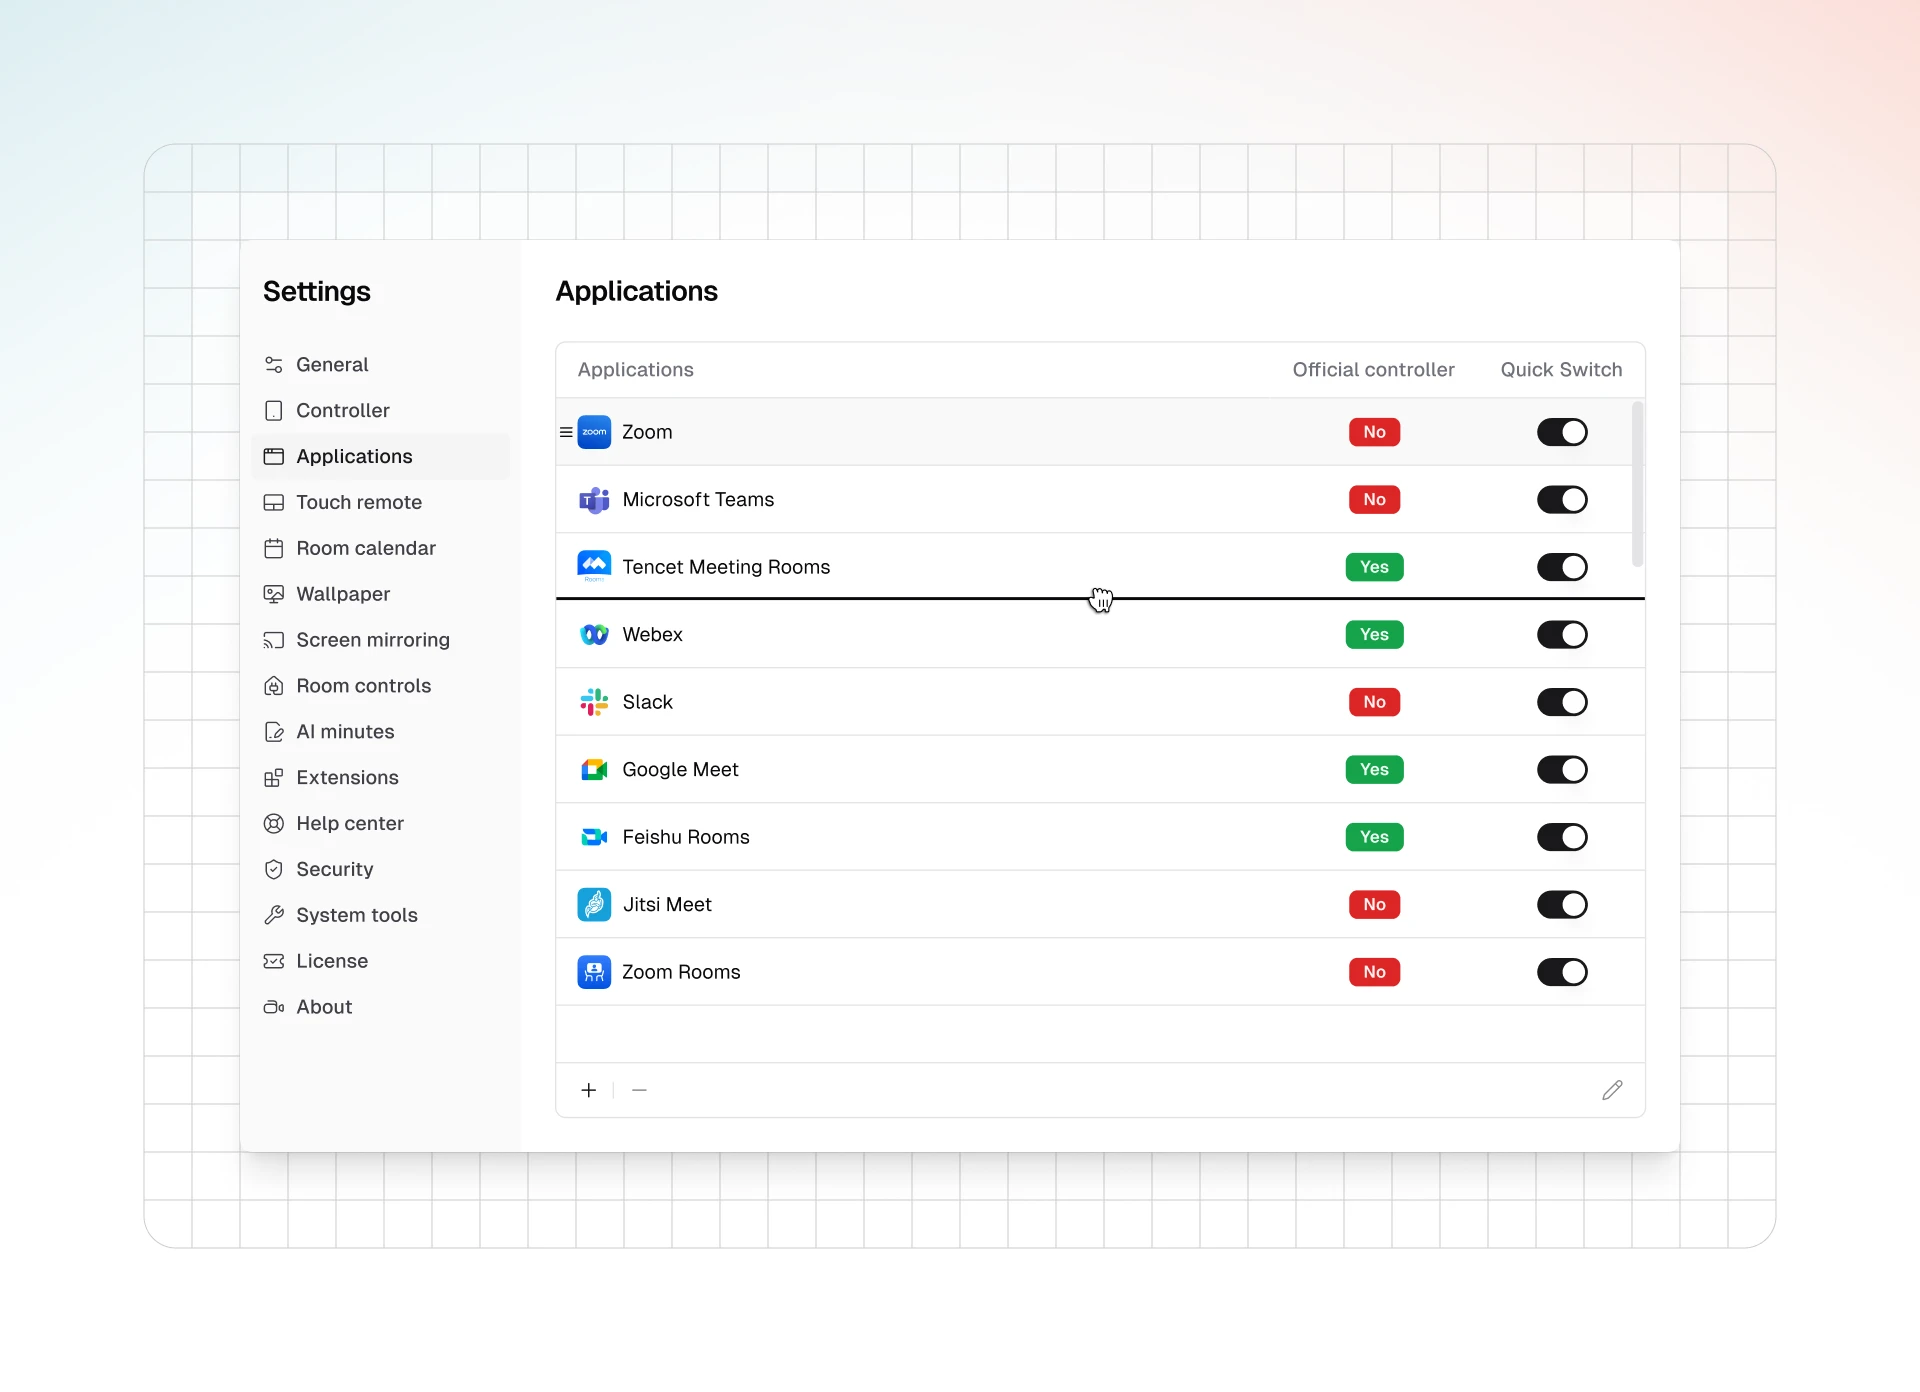Click the plus icon to add application
Screen dimensions: 1920x1392
tap(589, 1090)
